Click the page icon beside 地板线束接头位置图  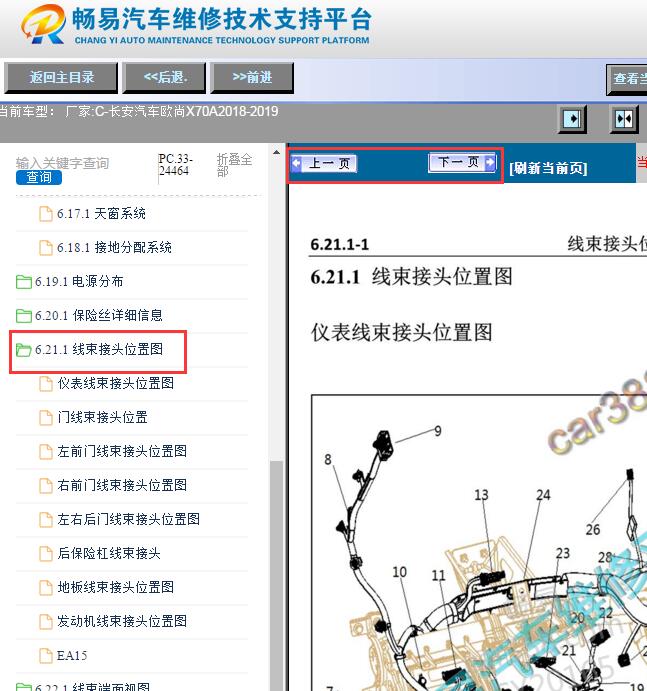[46, 587]
